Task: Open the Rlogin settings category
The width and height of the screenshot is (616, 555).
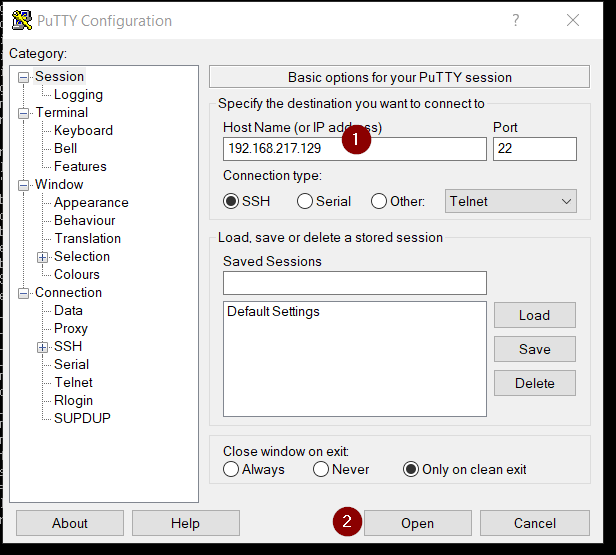Action: [73, 401]
